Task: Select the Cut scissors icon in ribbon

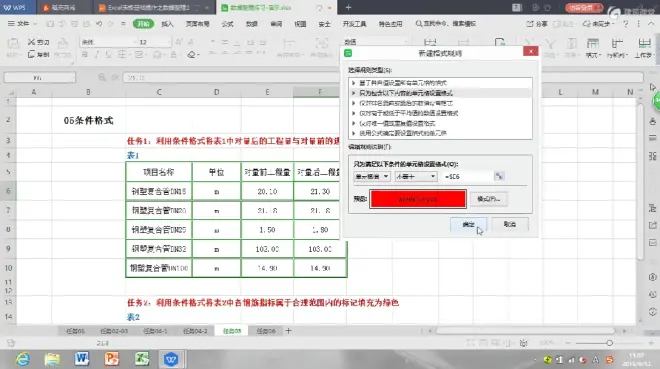Action: (31, 42)
